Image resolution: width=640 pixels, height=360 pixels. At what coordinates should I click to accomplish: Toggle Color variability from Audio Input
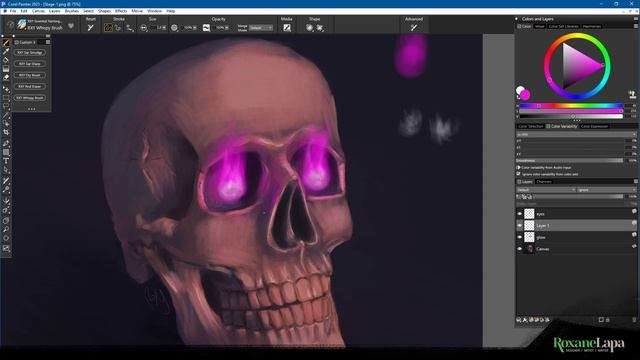pyautogui.click(x=518, y=167)
